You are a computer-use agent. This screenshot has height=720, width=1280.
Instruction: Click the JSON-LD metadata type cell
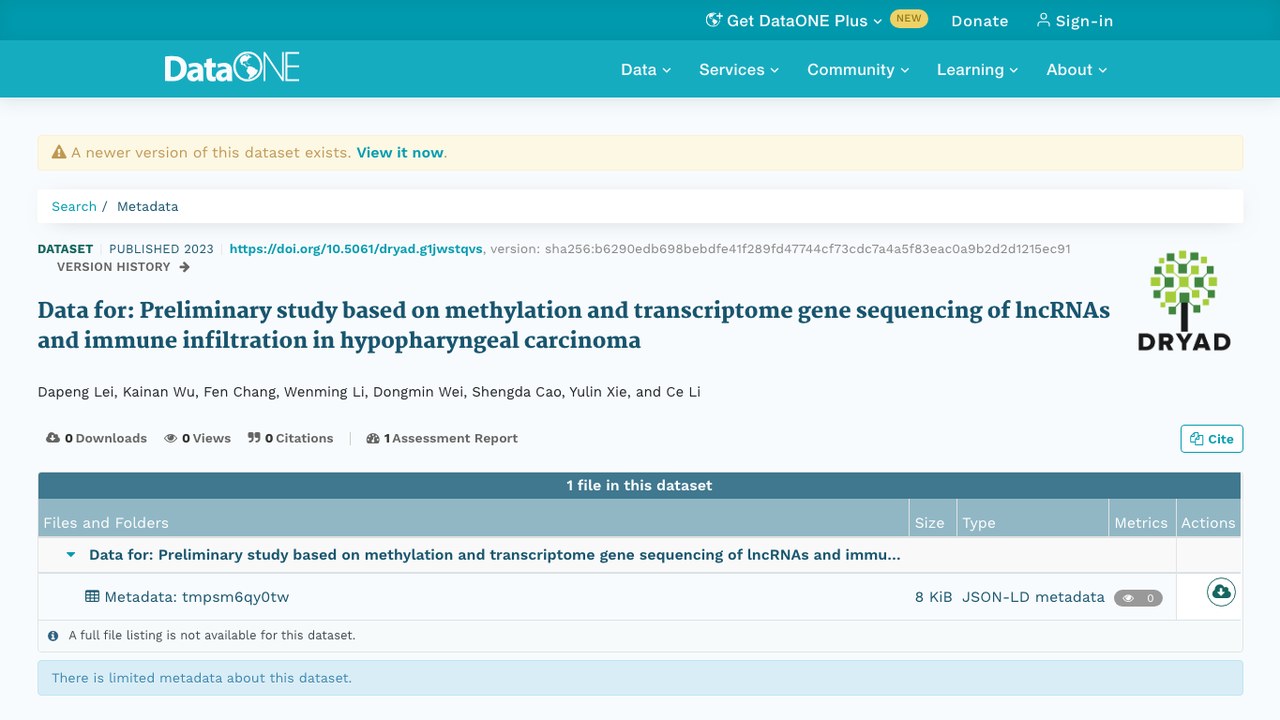[1033, 597]
